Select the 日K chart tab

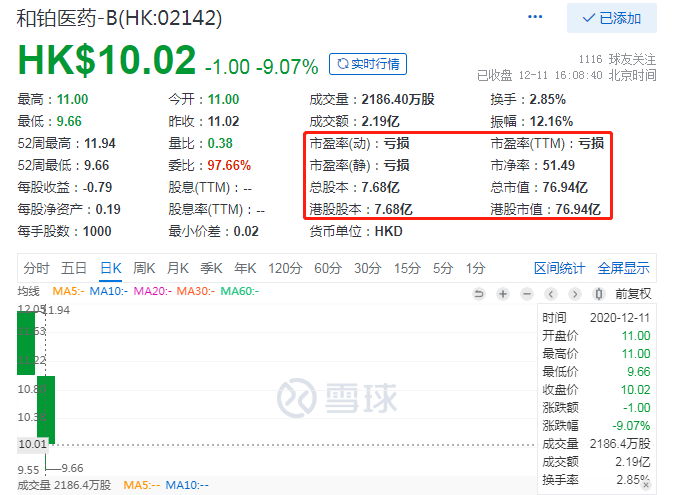[x=111, y=268]
